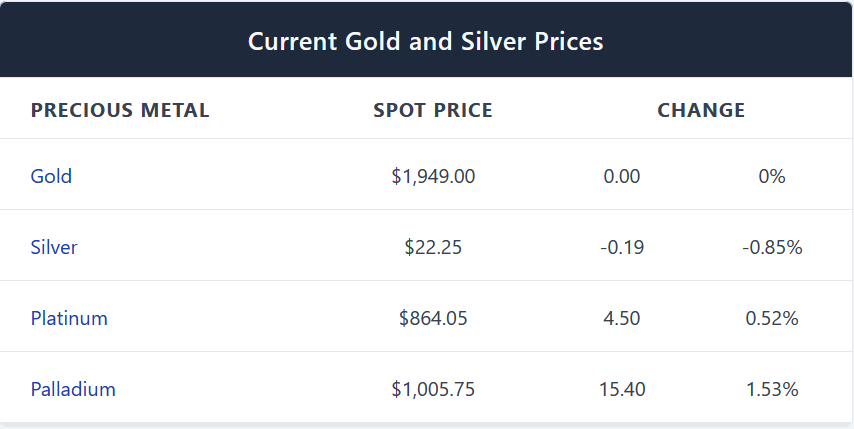Screen dimensions: 854x429
Task: Select Silver's -0.19 change value
Action: coord(622,247)
